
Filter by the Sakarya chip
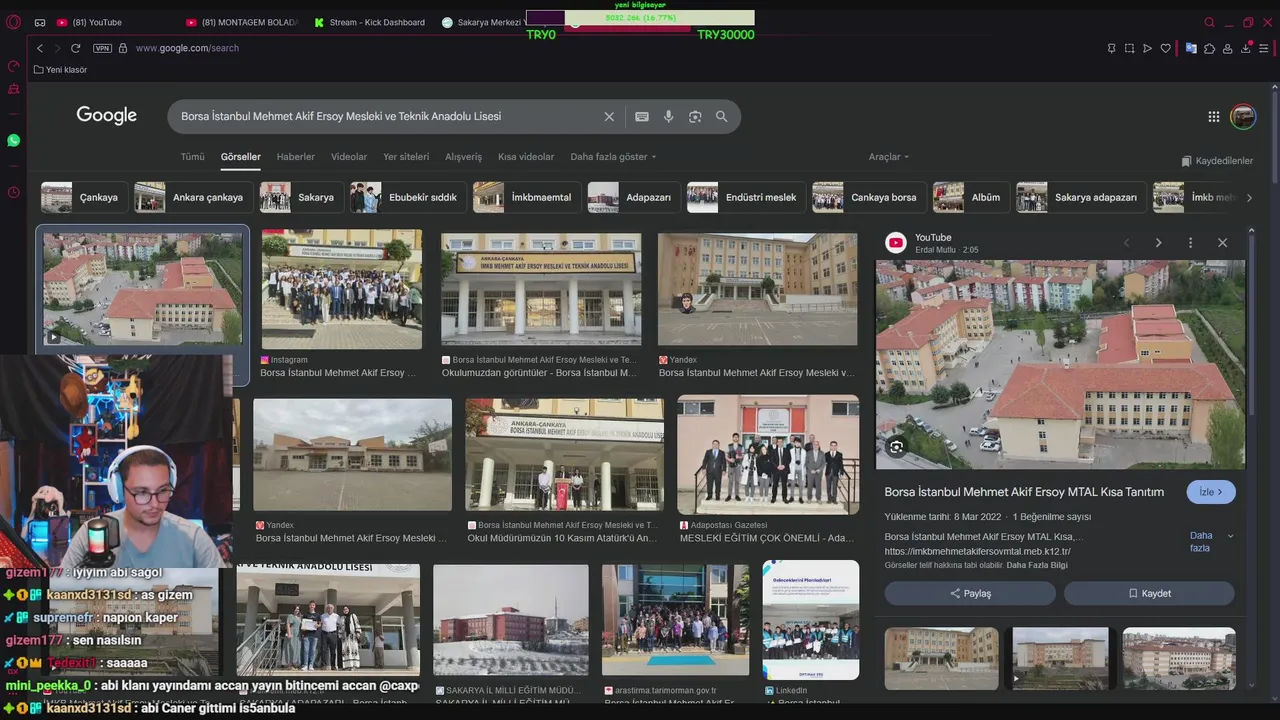(x=301, y=197)
